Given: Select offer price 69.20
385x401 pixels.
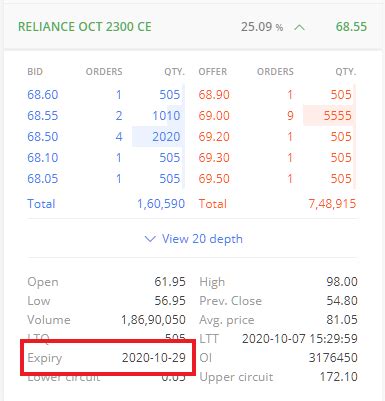Looking at the screenshot, I should [214, 137].
